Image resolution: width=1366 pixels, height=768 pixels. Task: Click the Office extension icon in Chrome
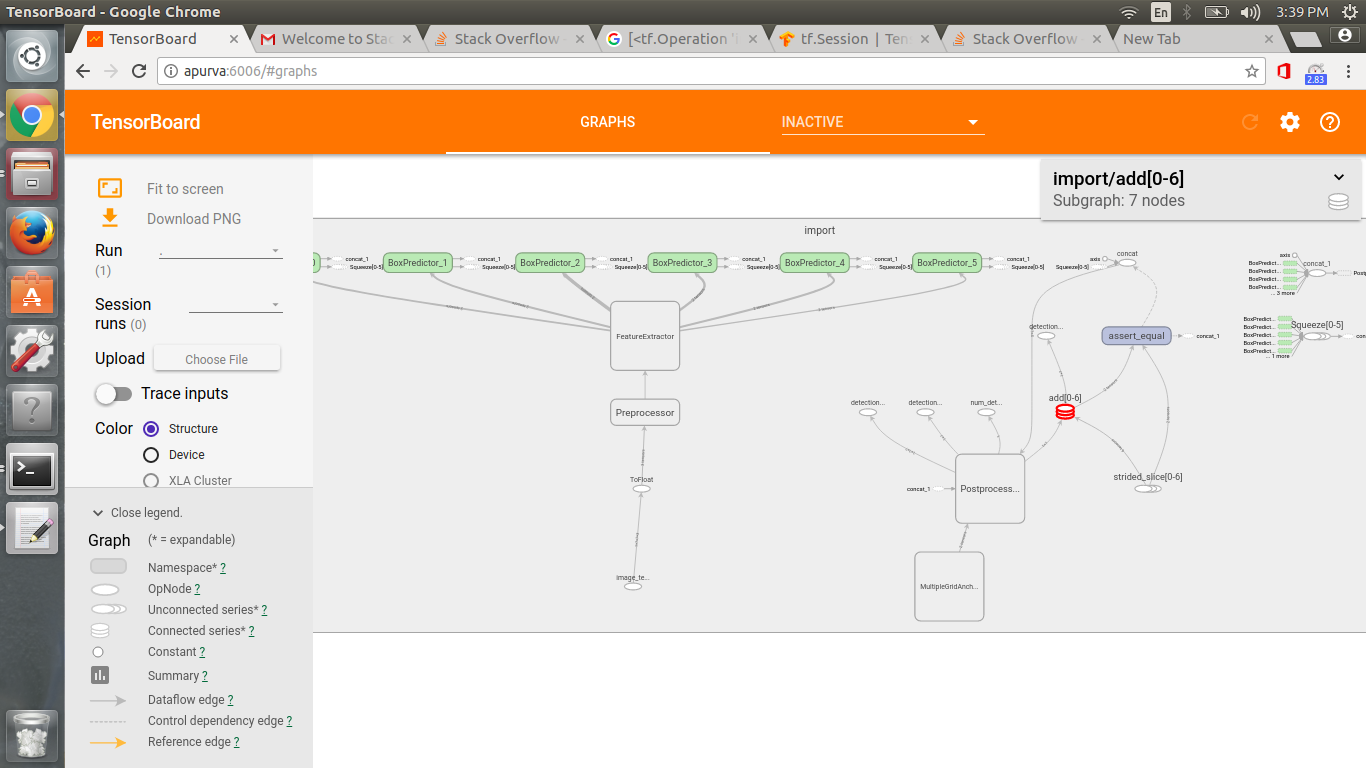click(1285, 71)
